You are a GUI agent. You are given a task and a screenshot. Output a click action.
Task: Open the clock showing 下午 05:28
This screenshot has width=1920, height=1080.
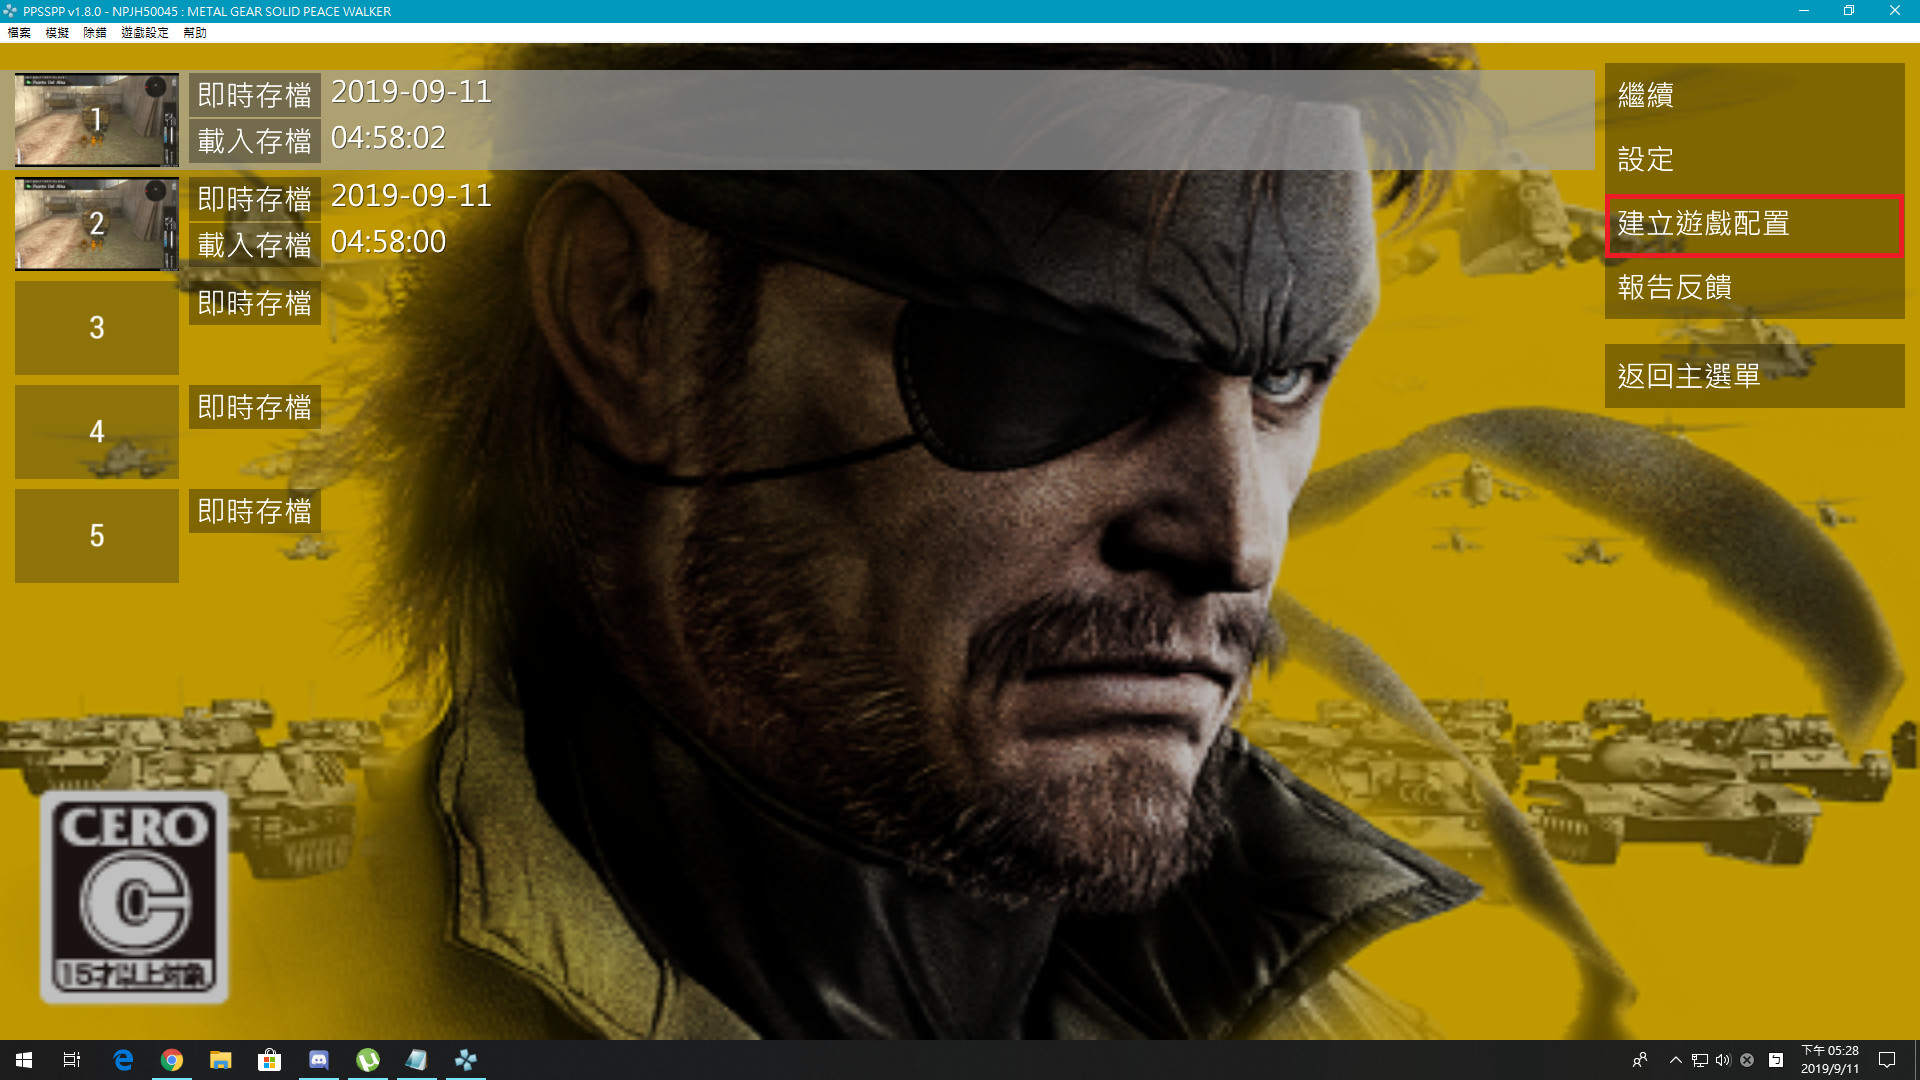coord(1830,1060)
